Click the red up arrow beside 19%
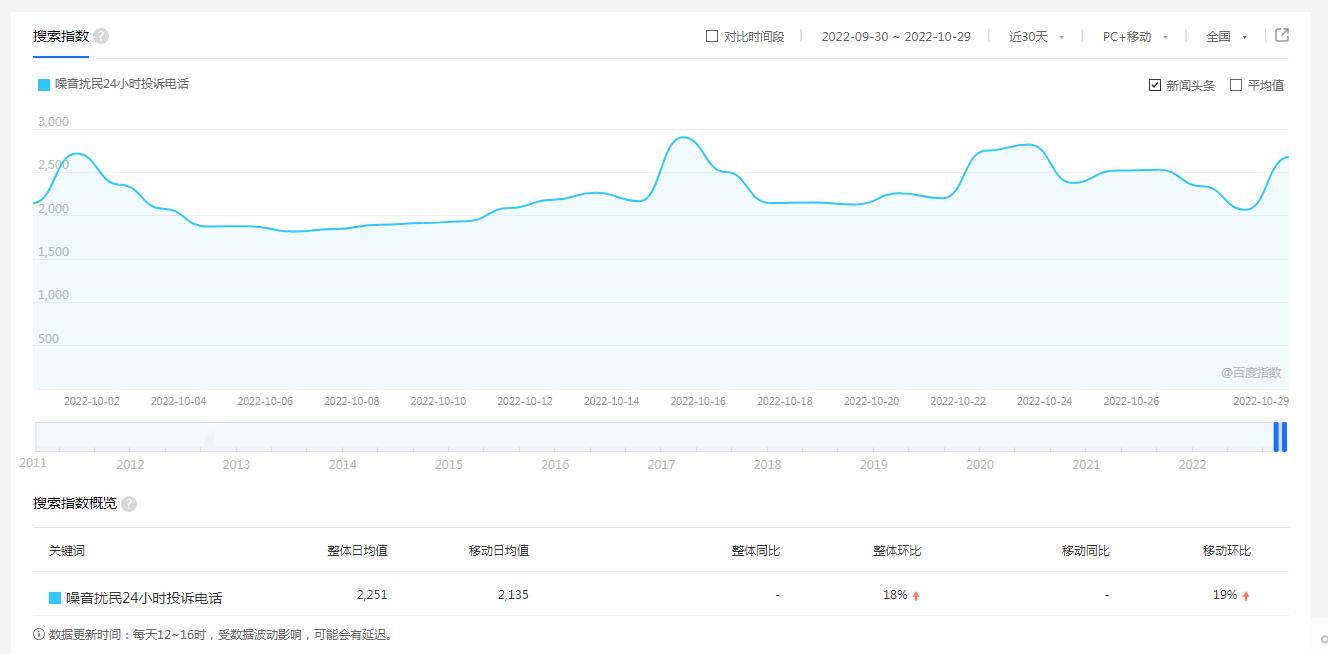This screenshot has width=1328, height=654. [x=1246, y=594]
